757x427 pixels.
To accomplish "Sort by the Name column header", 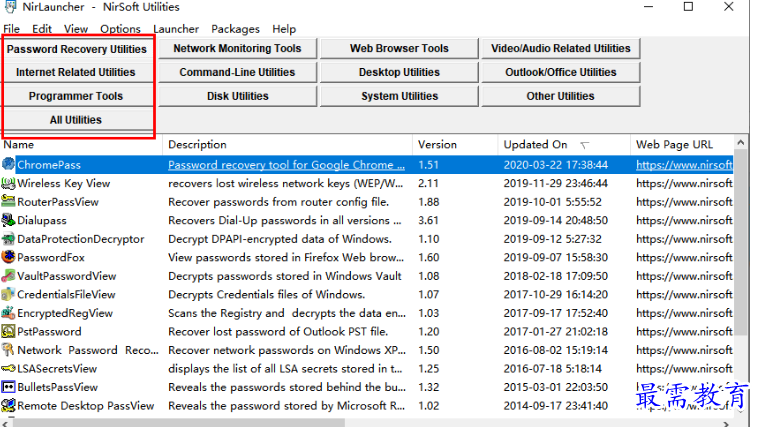I will coord(82,144).
